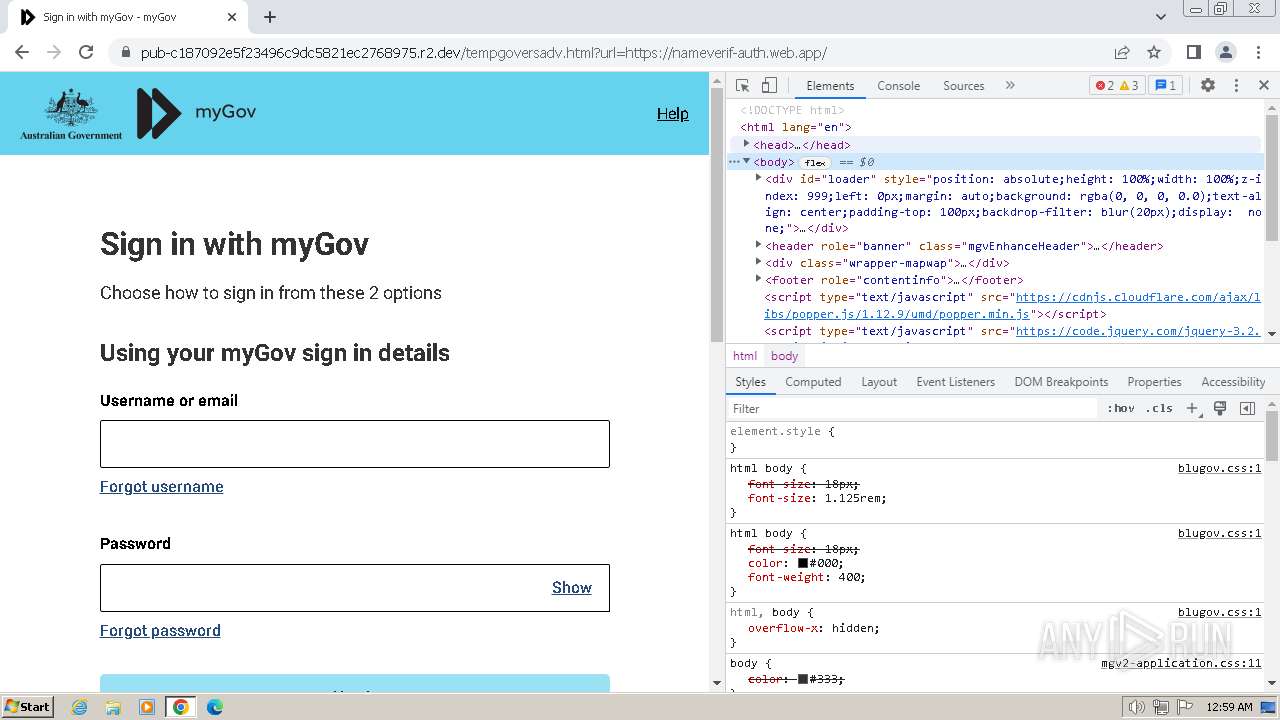
Task: Click the volume icon in system tray
Action: (1137, 707)
